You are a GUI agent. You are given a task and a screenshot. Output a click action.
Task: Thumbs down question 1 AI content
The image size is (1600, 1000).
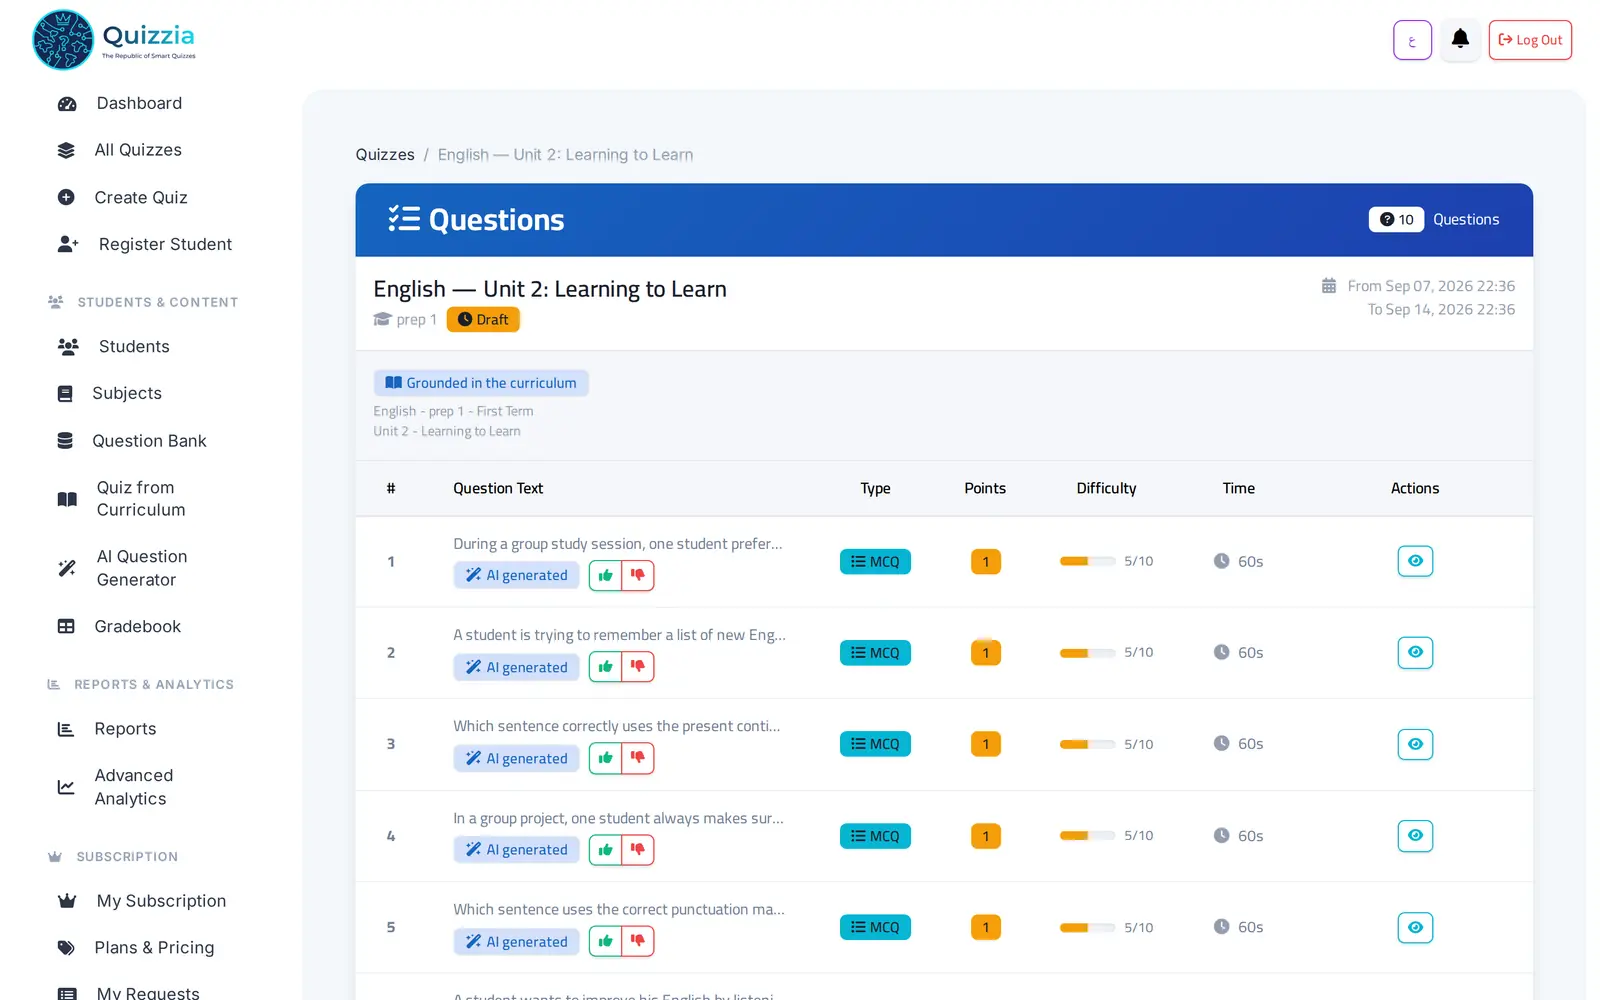click(638, 575)
